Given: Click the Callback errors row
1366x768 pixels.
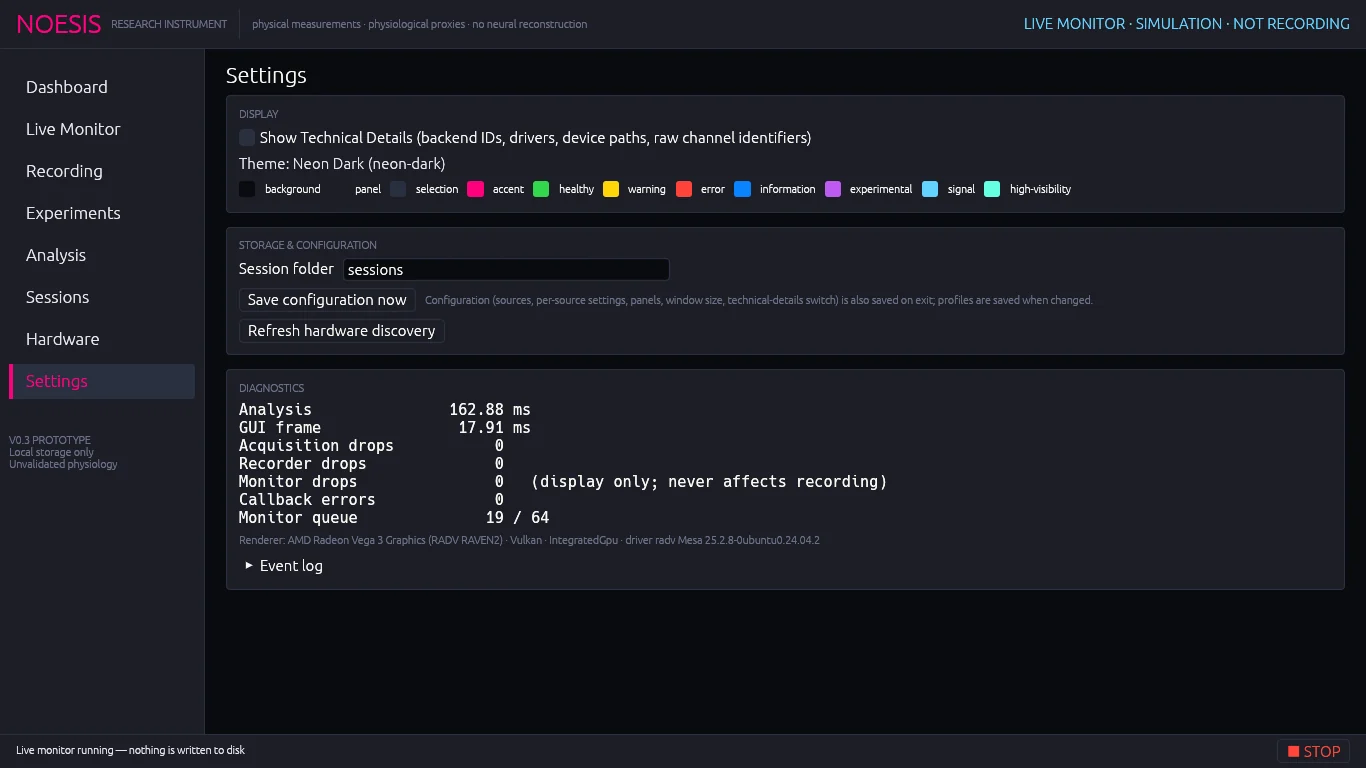Looking at the screenshot, I should [x=371, y=499].
